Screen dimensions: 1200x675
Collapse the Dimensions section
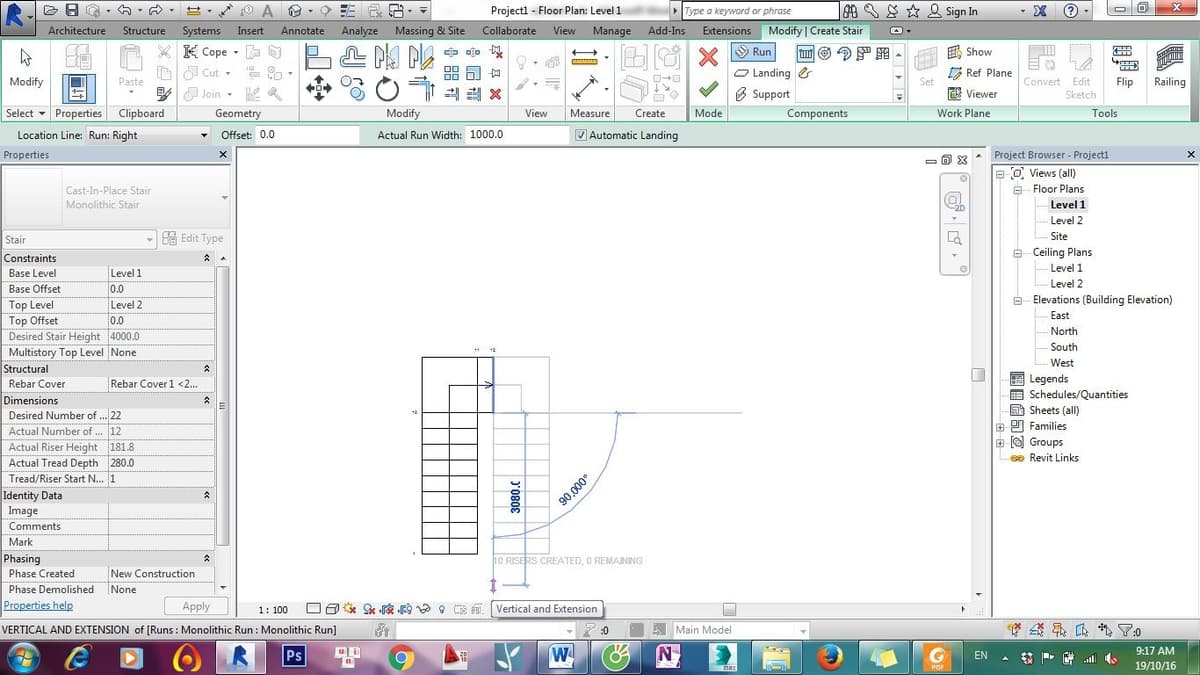(207, 401)
